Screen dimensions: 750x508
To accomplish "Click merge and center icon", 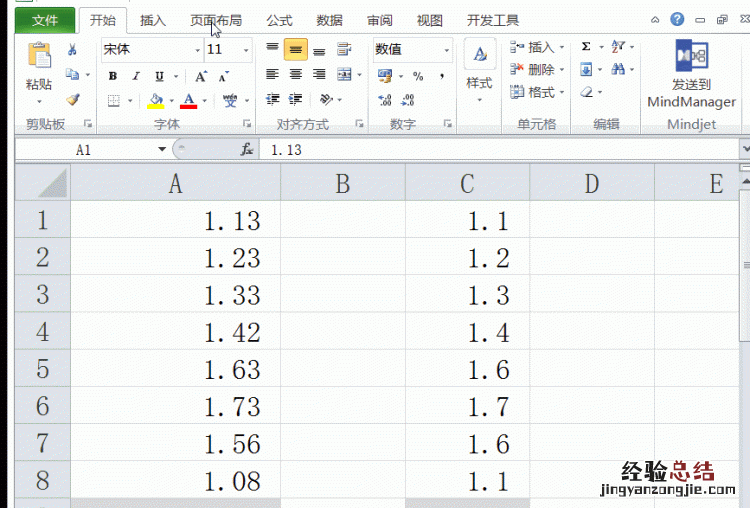I will point(344,74).
